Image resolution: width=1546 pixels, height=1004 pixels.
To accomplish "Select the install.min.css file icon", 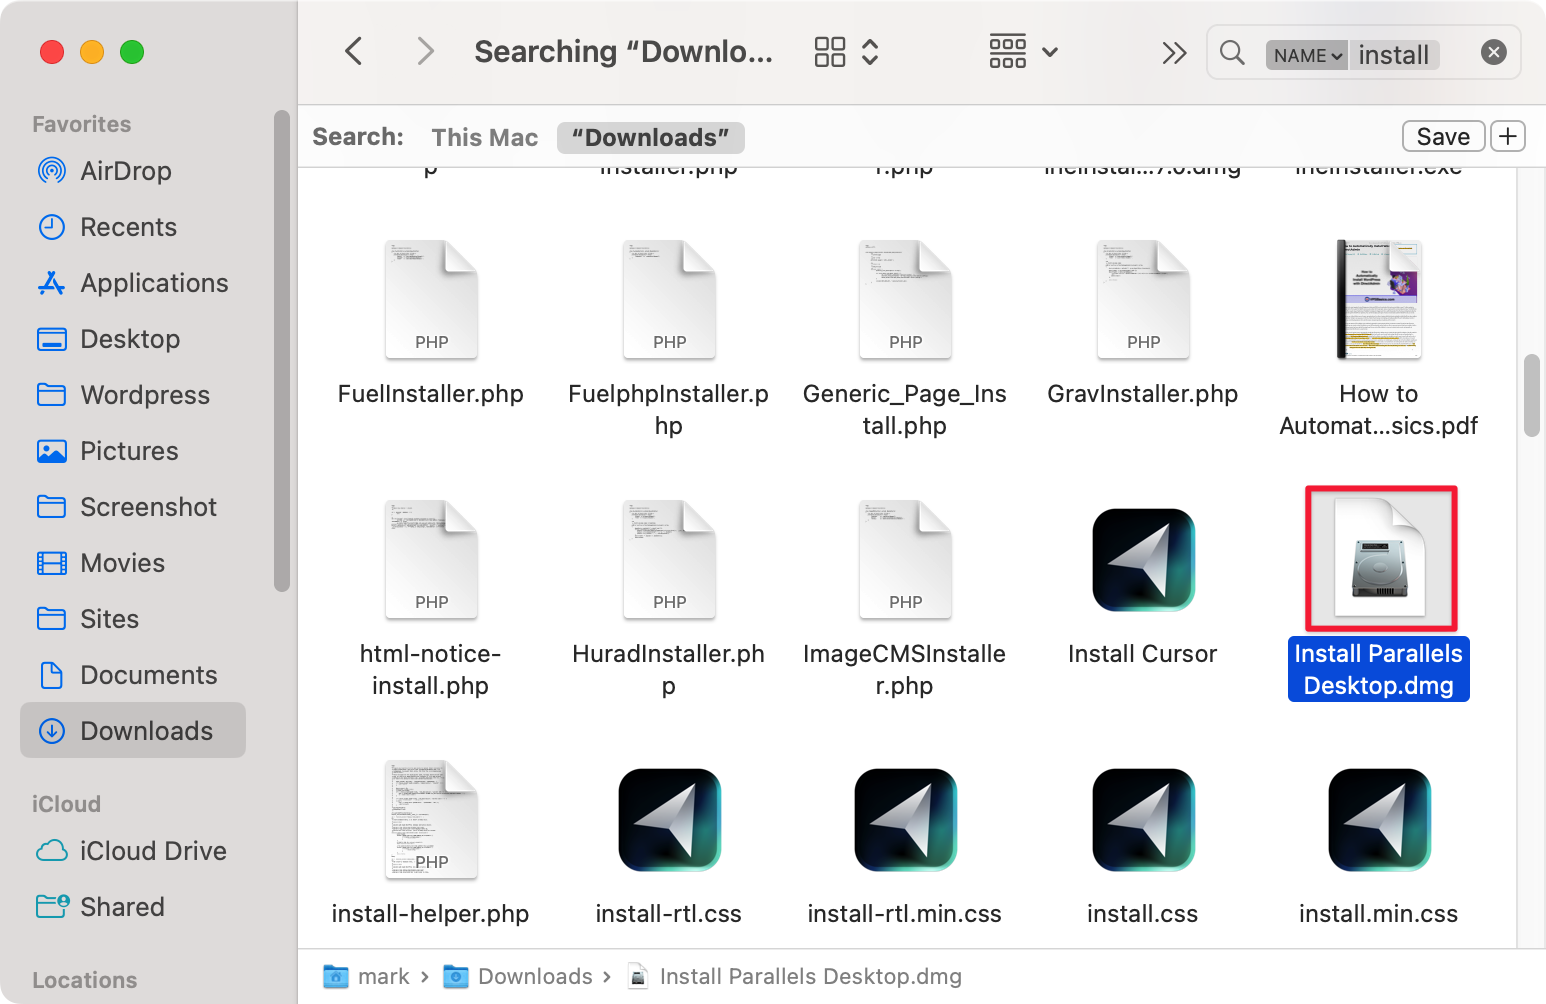I will coord(1378,820).
